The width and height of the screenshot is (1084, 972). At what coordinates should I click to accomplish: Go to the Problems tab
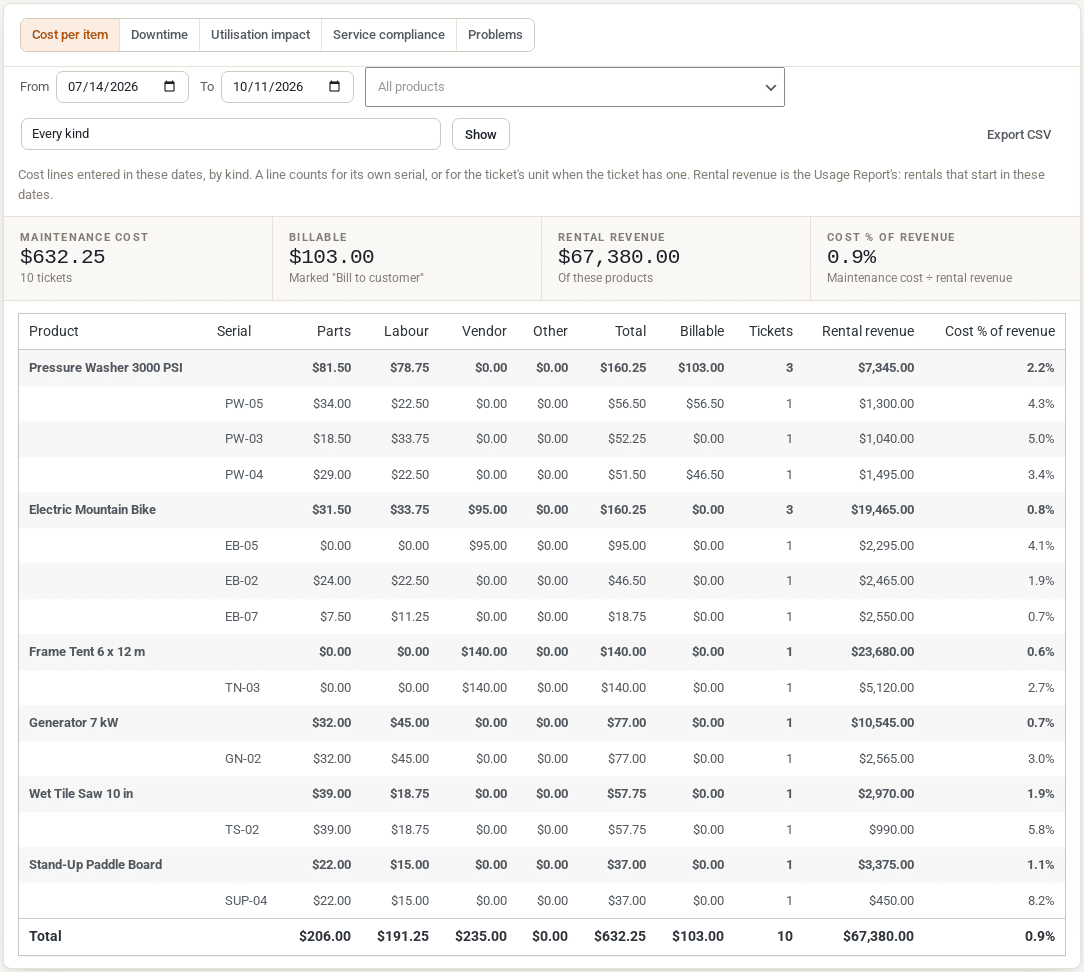[495, 35]
